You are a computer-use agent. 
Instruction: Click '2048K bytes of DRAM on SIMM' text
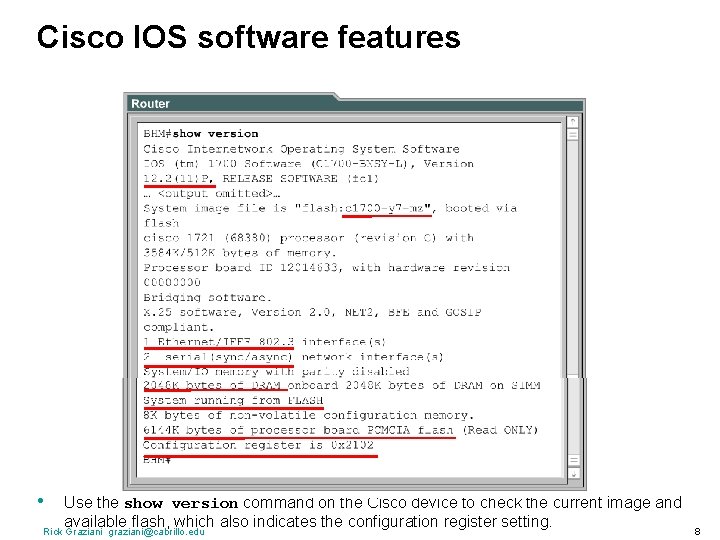pos(443,385)
